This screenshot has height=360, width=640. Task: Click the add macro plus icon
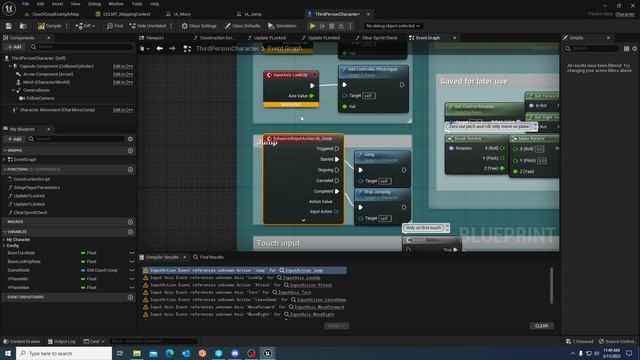click(x=130, y=222)
